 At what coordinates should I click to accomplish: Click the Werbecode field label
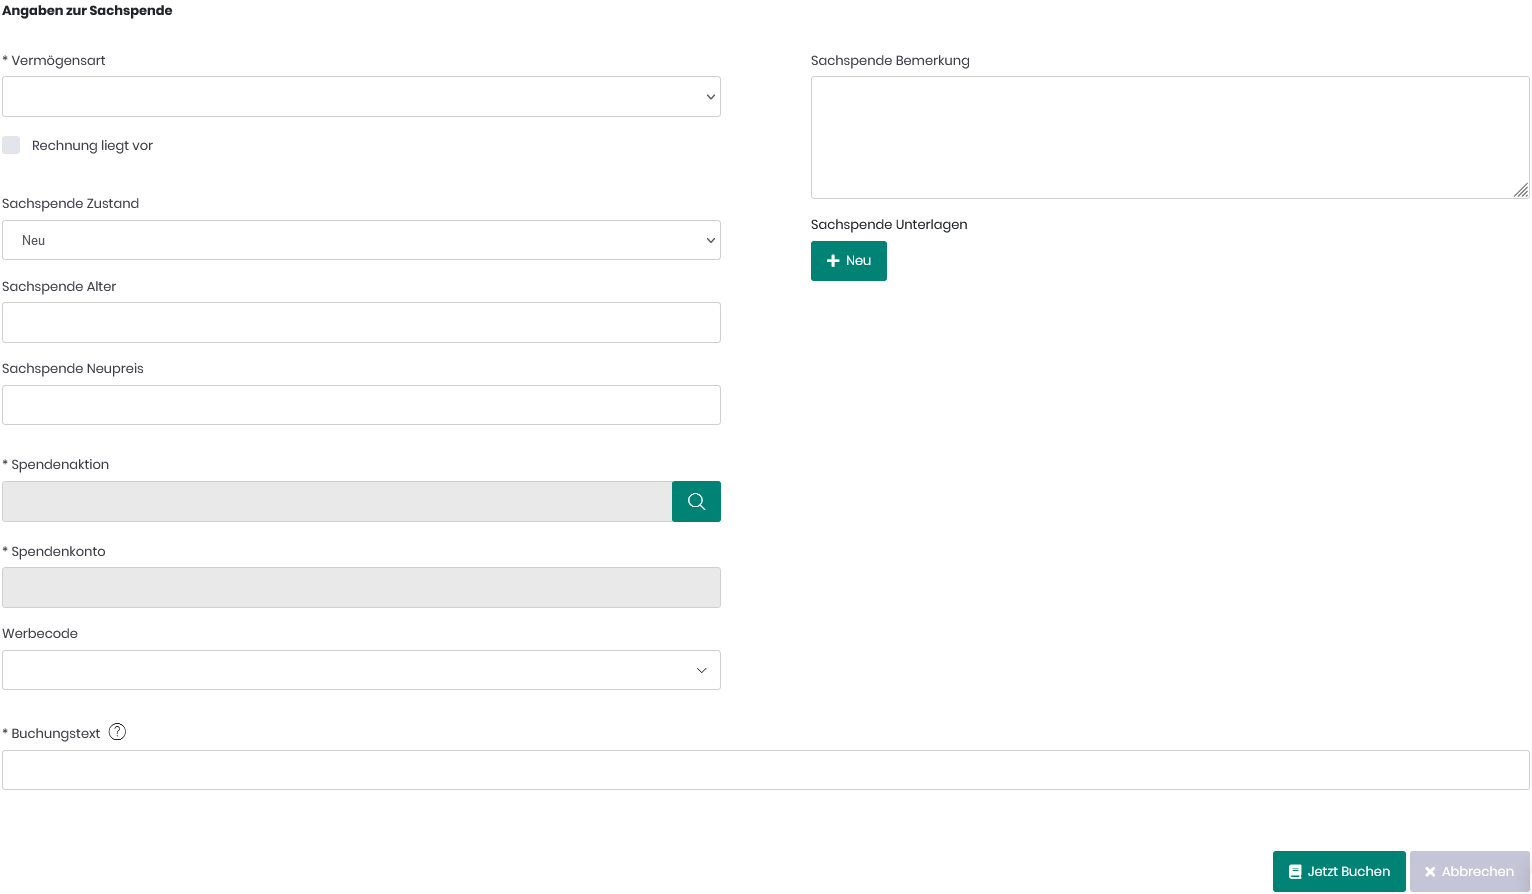pyautogui.click(x=40, y=634)
